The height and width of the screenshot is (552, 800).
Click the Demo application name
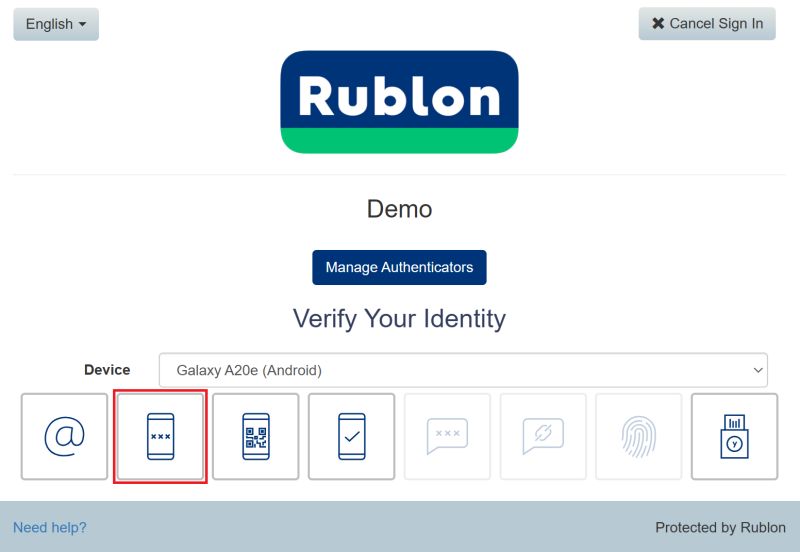pos(399,209)
